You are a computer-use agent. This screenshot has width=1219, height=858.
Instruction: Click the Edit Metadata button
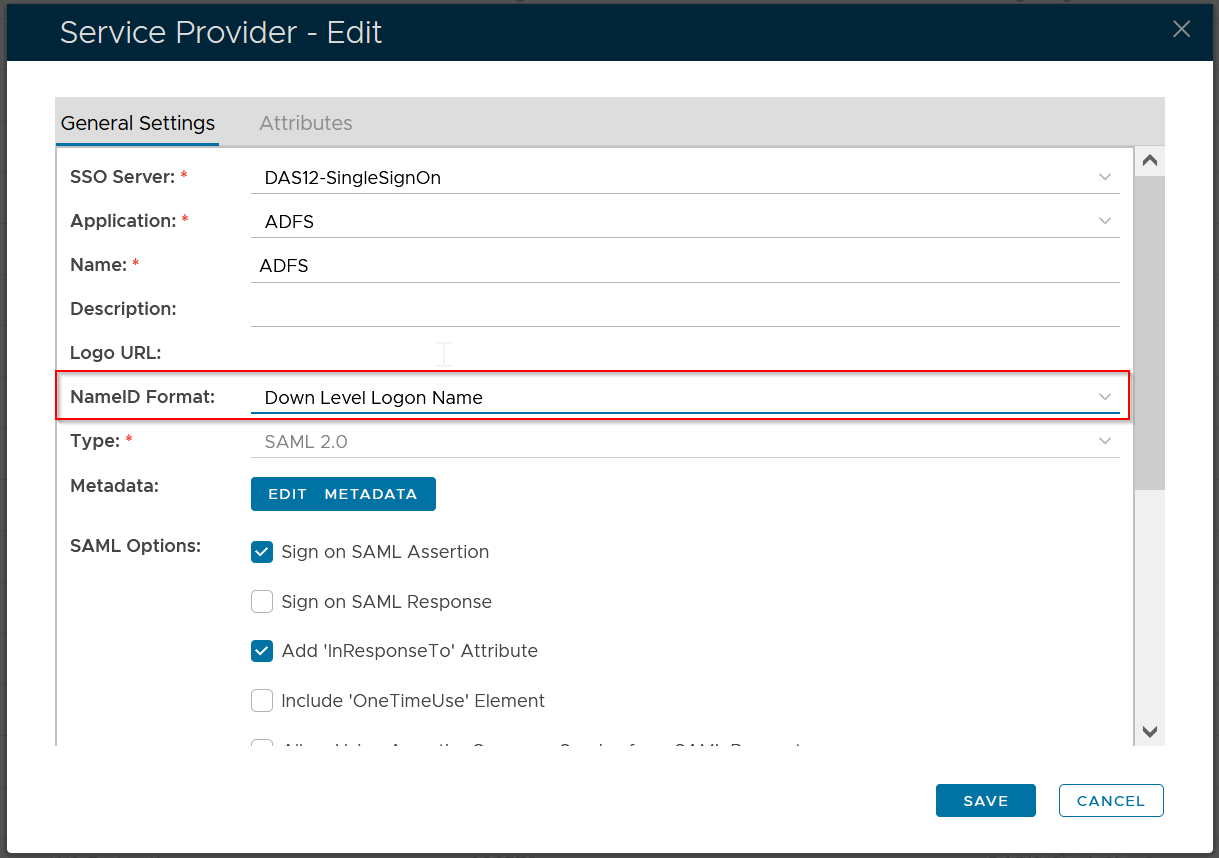pyautogui.click(x=343, y=494)
